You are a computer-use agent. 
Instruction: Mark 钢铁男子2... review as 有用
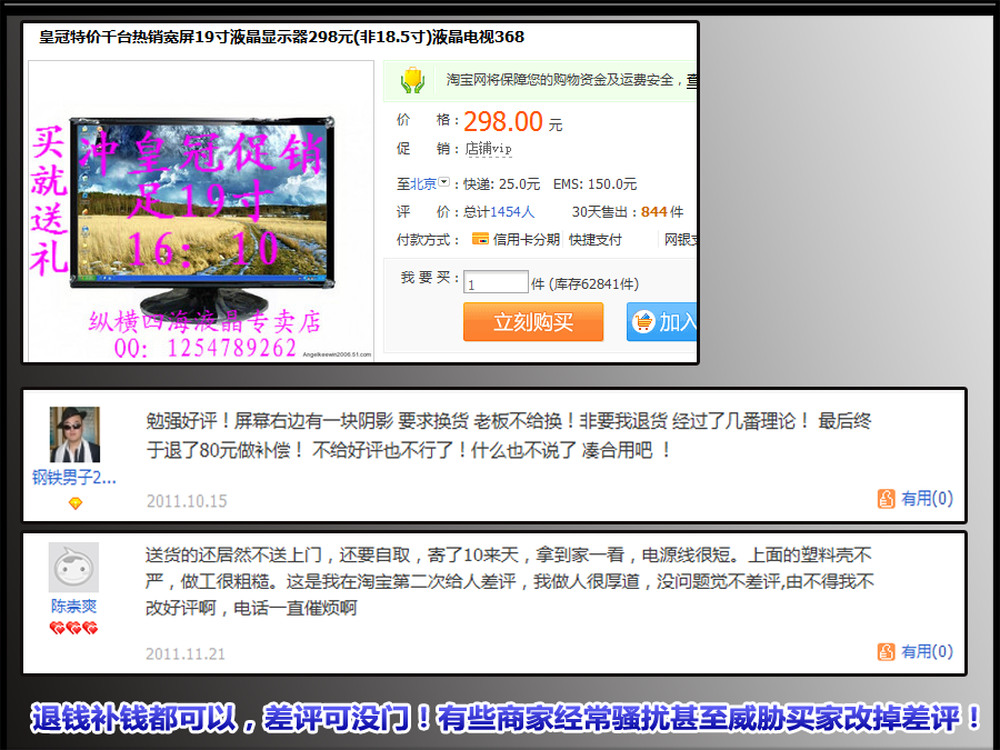coord(927,499)
